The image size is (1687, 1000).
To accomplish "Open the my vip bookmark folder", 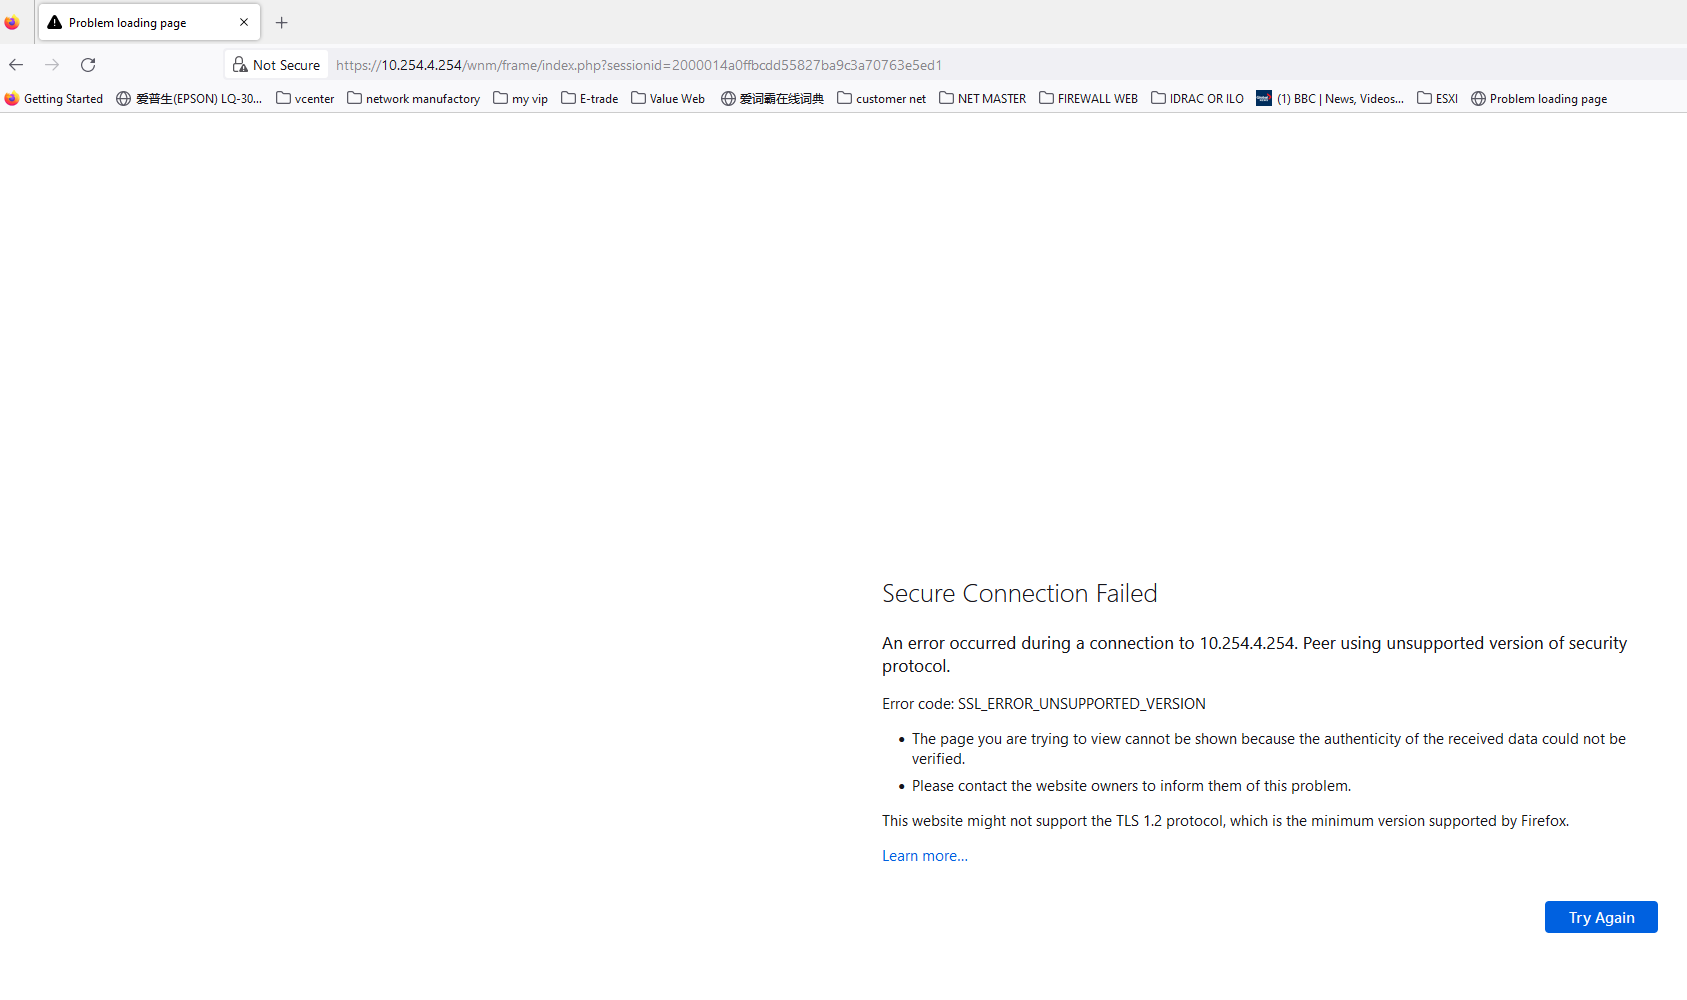I will (x=521, y=99).
